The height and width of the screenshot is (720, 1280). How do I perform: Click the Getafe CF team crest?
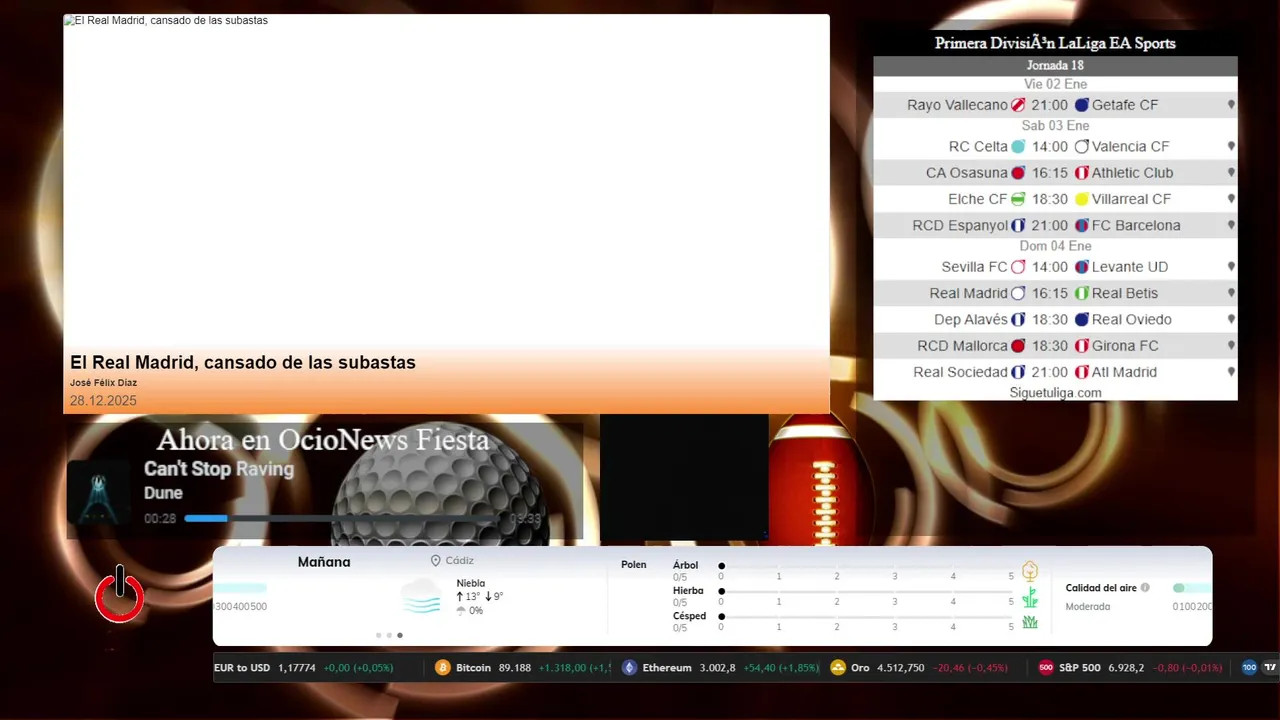point(1081,105)
